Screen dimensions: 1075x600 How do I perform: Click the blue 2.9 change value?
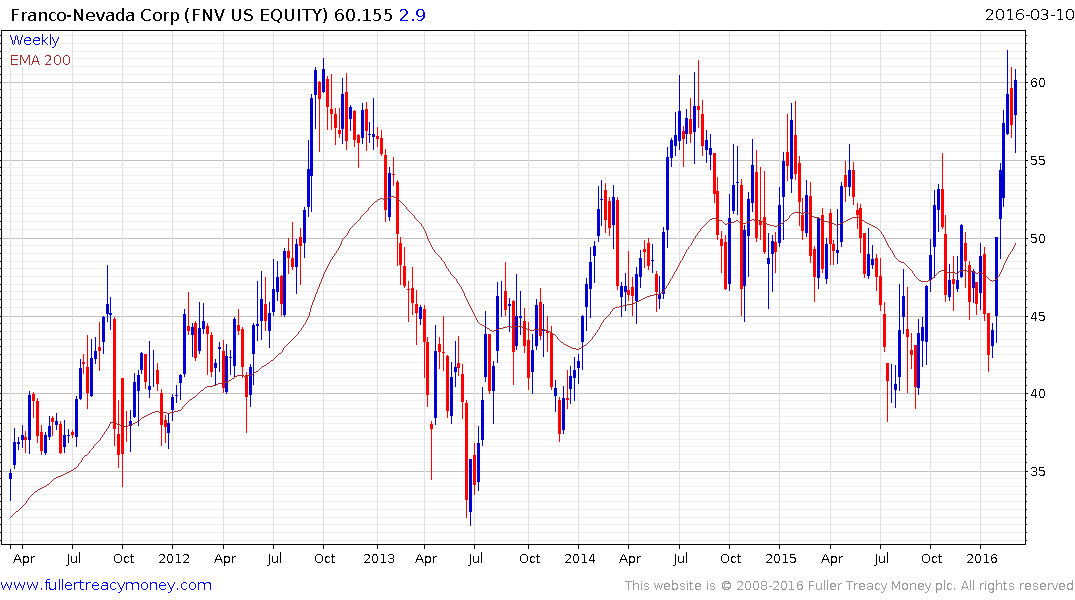click(x=412, y=14)
